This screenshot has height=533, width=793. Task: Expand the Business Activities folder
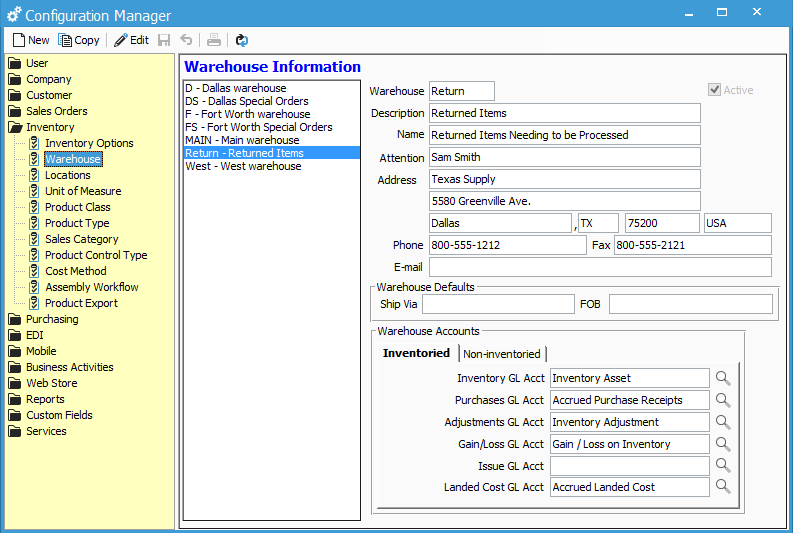point(15,367)
